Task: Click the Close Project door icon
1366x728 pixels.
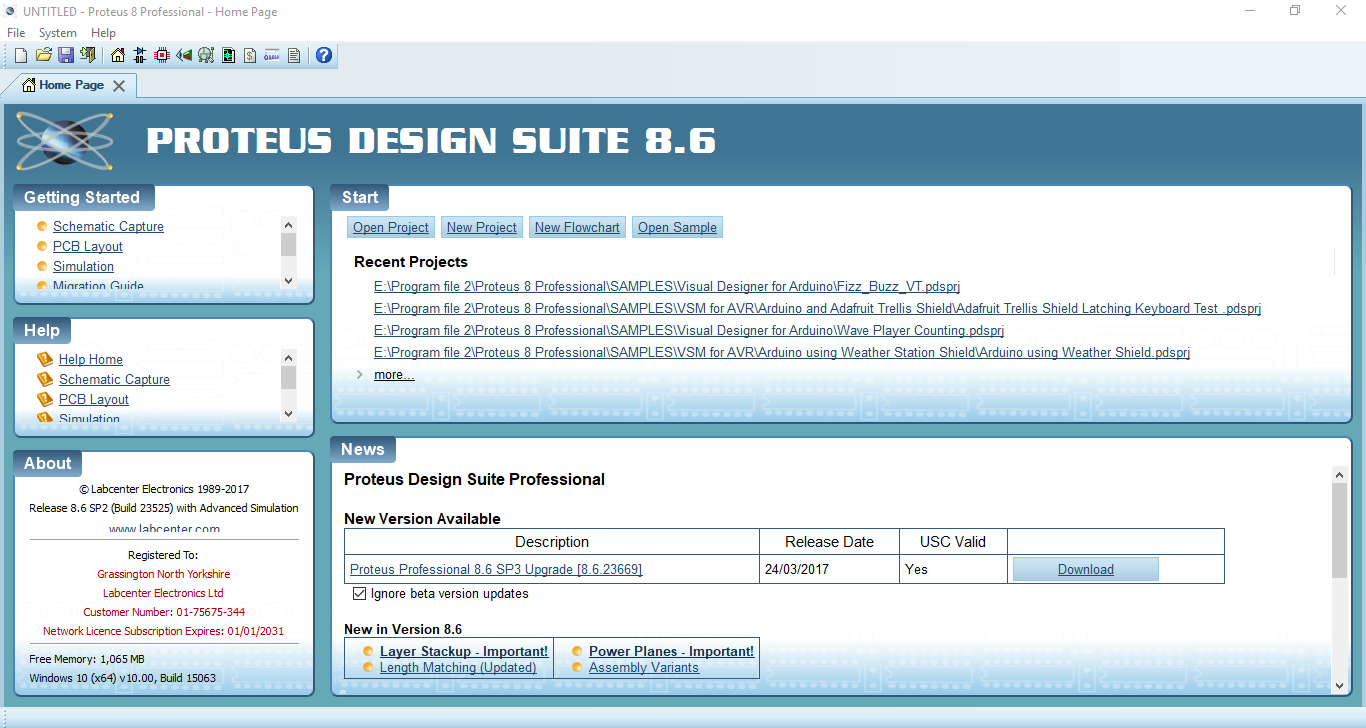Action: tap(88, 55)
